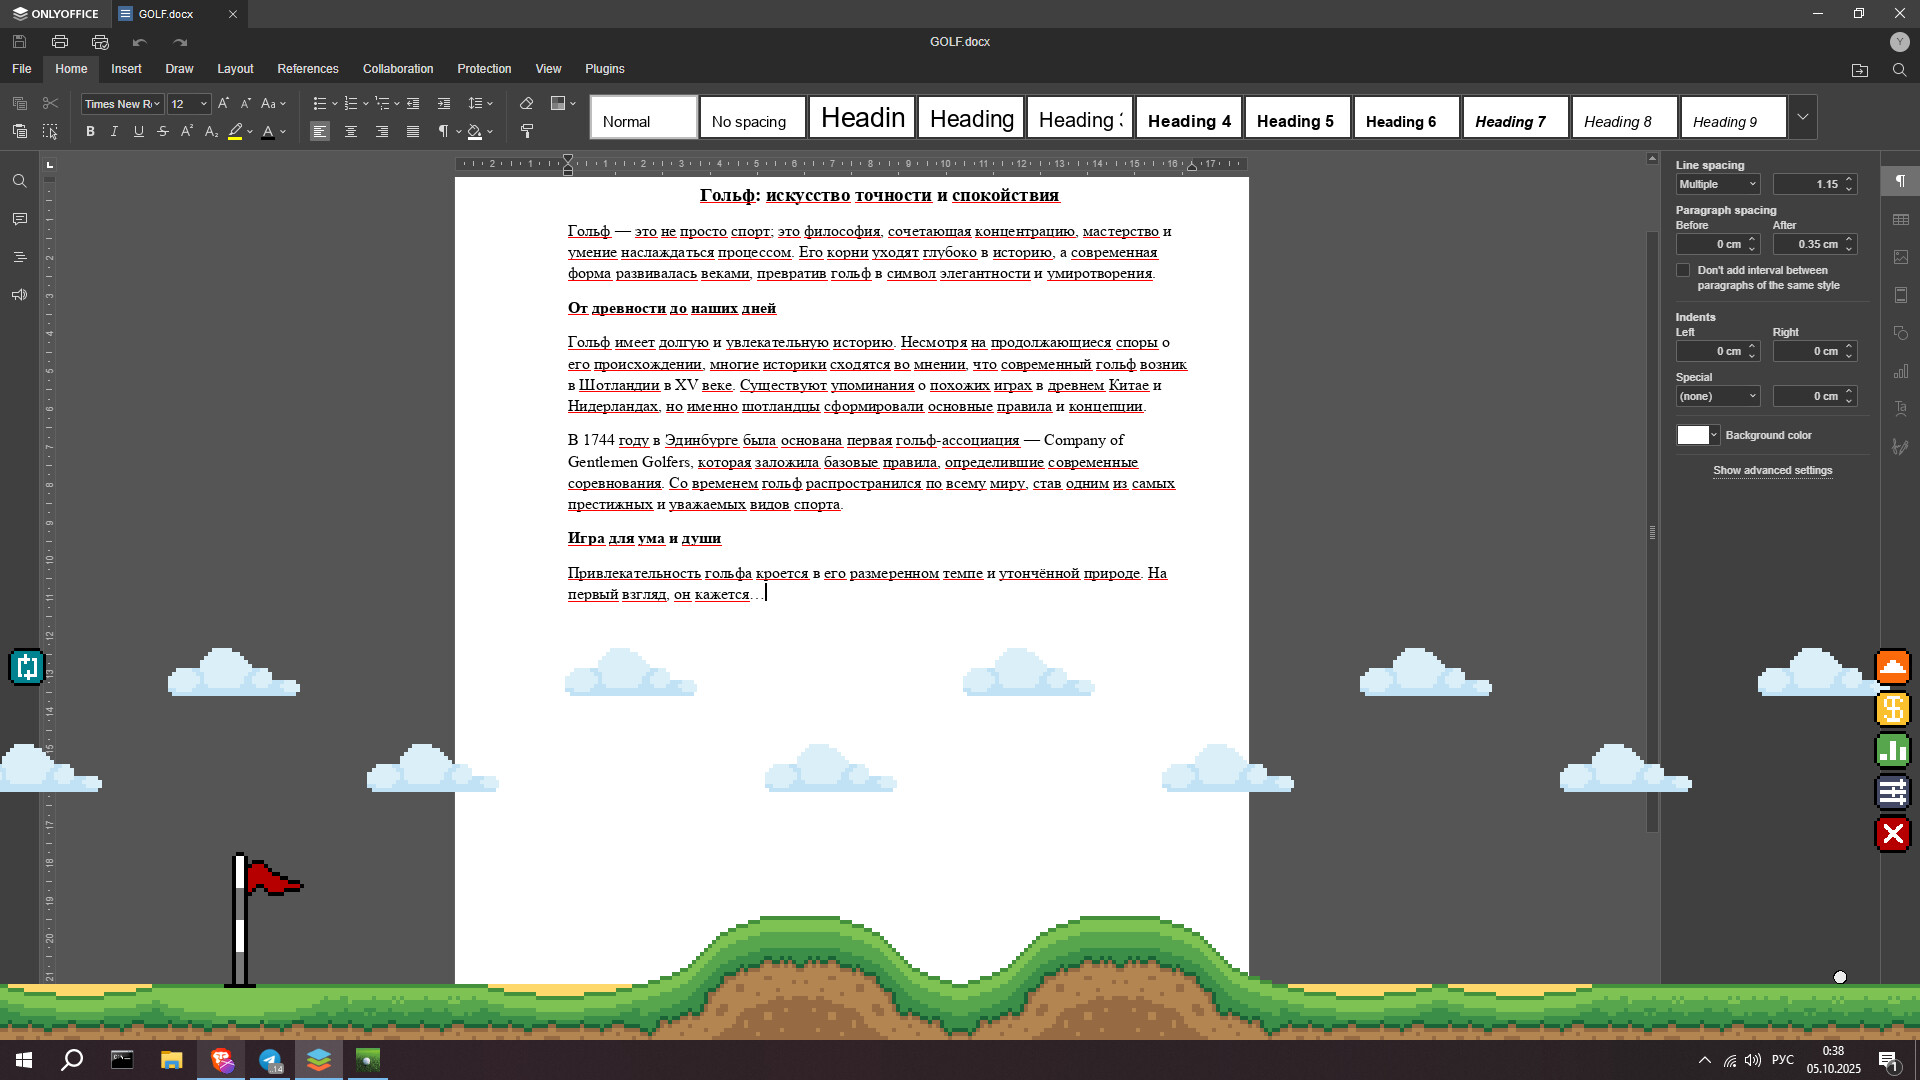Open the Comments sidebar panel
This screenshot has height=1080, width=1920.
click(x=20, y=219)
